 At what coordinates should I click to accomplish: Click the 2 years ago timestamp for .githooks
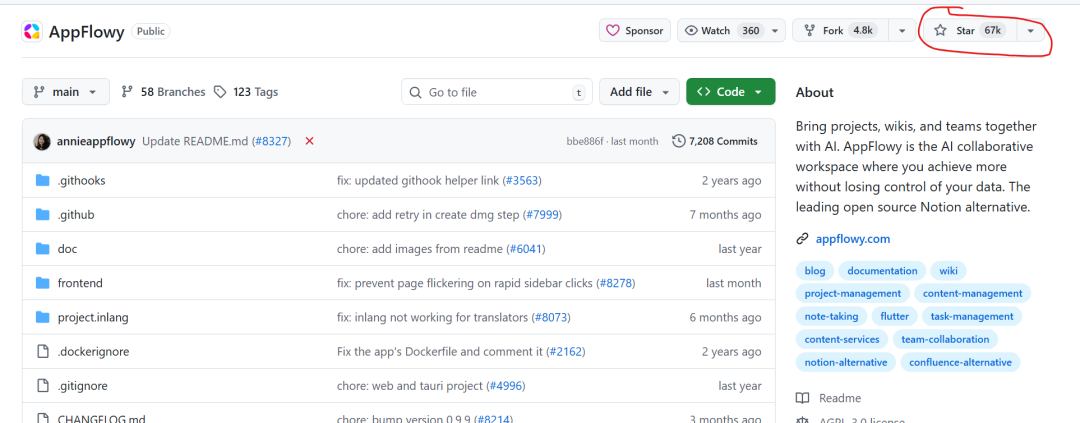point(731,180)
